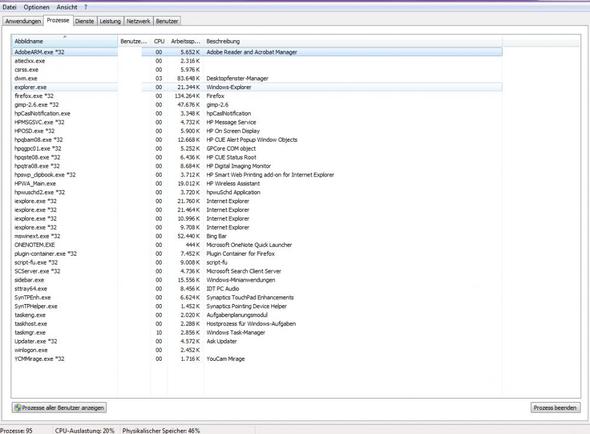The width and height of the screenshot is (590, 434).
Task: Click the YouCam Mirage description
Action: (225, 359)
